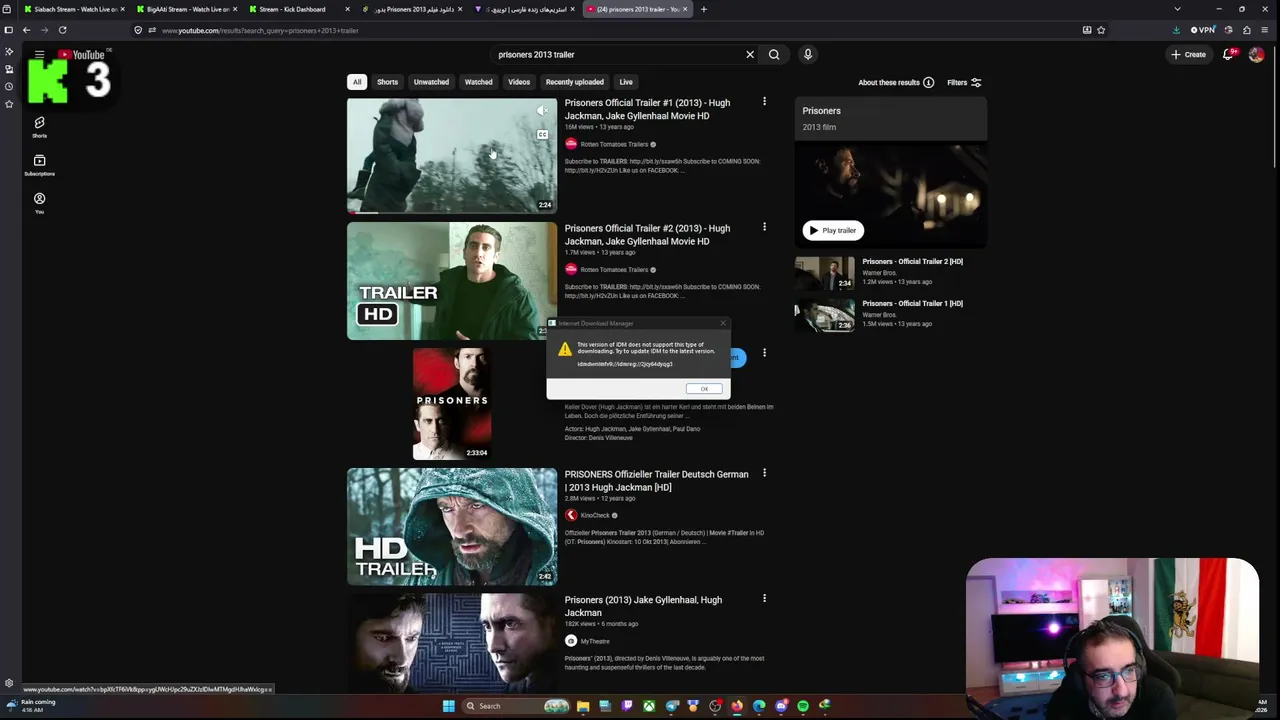Select the Recently uploaded filter chip
This screenshot has width=1280, height=720.
(x=574, y=82)
